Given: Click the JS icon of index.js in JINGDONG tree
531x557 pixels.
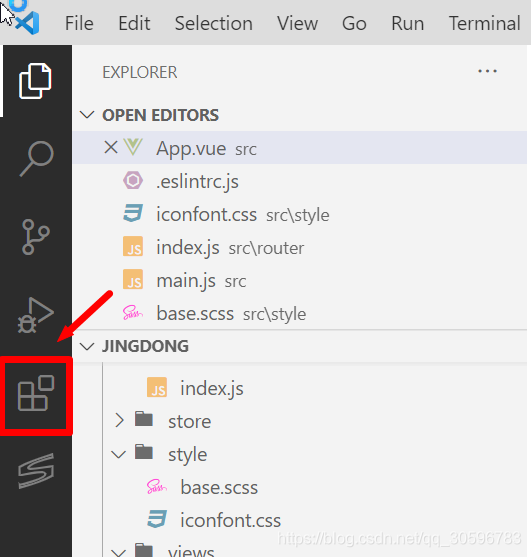Looking at the screenshot, I should 157,387.
